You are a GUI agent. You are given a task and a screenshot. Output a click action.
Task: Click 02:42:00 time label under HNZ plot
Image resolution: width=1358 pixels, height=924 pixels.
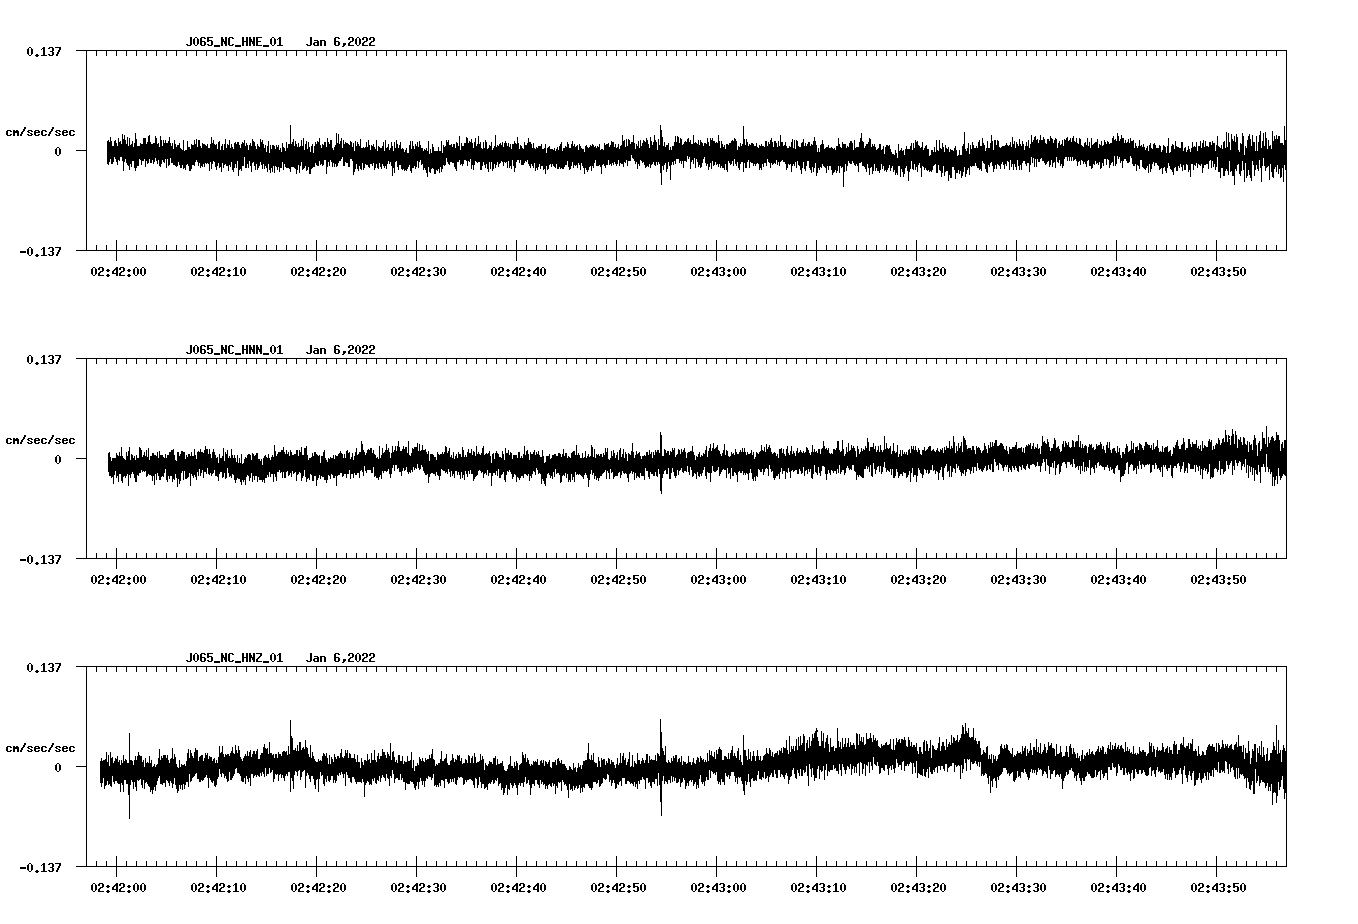pos(118,888)
